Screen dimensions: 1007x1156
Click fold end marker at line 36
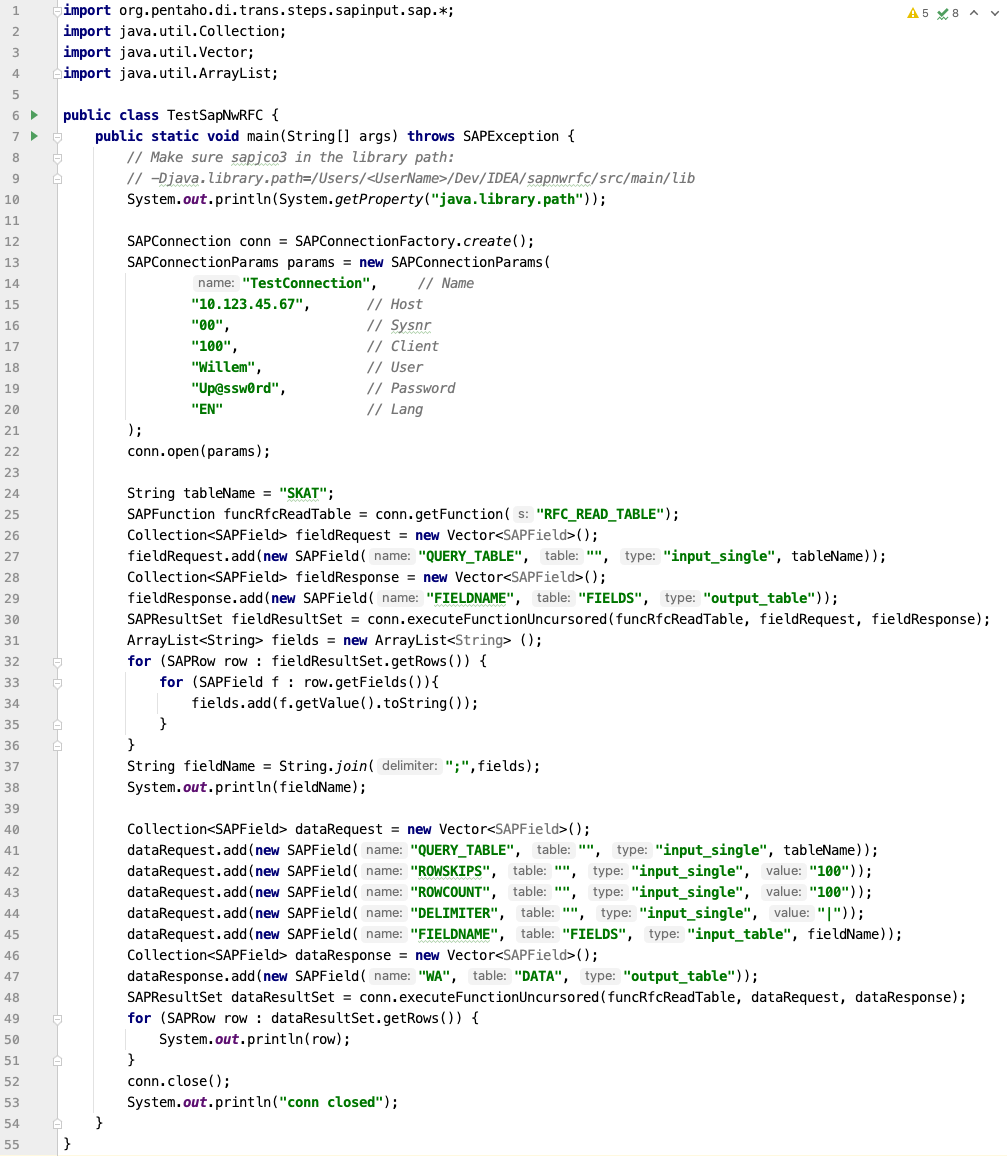point(58,746)
